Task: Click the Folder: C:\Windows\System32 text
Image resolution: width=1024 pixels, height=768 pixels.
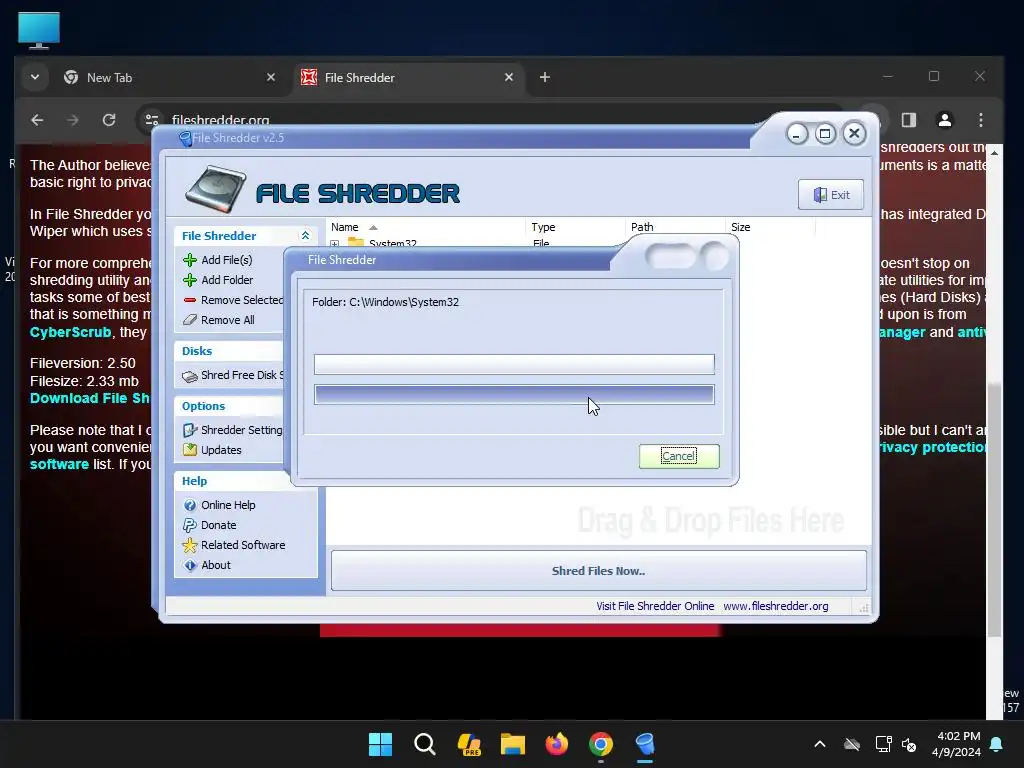Action: (385, 302)
